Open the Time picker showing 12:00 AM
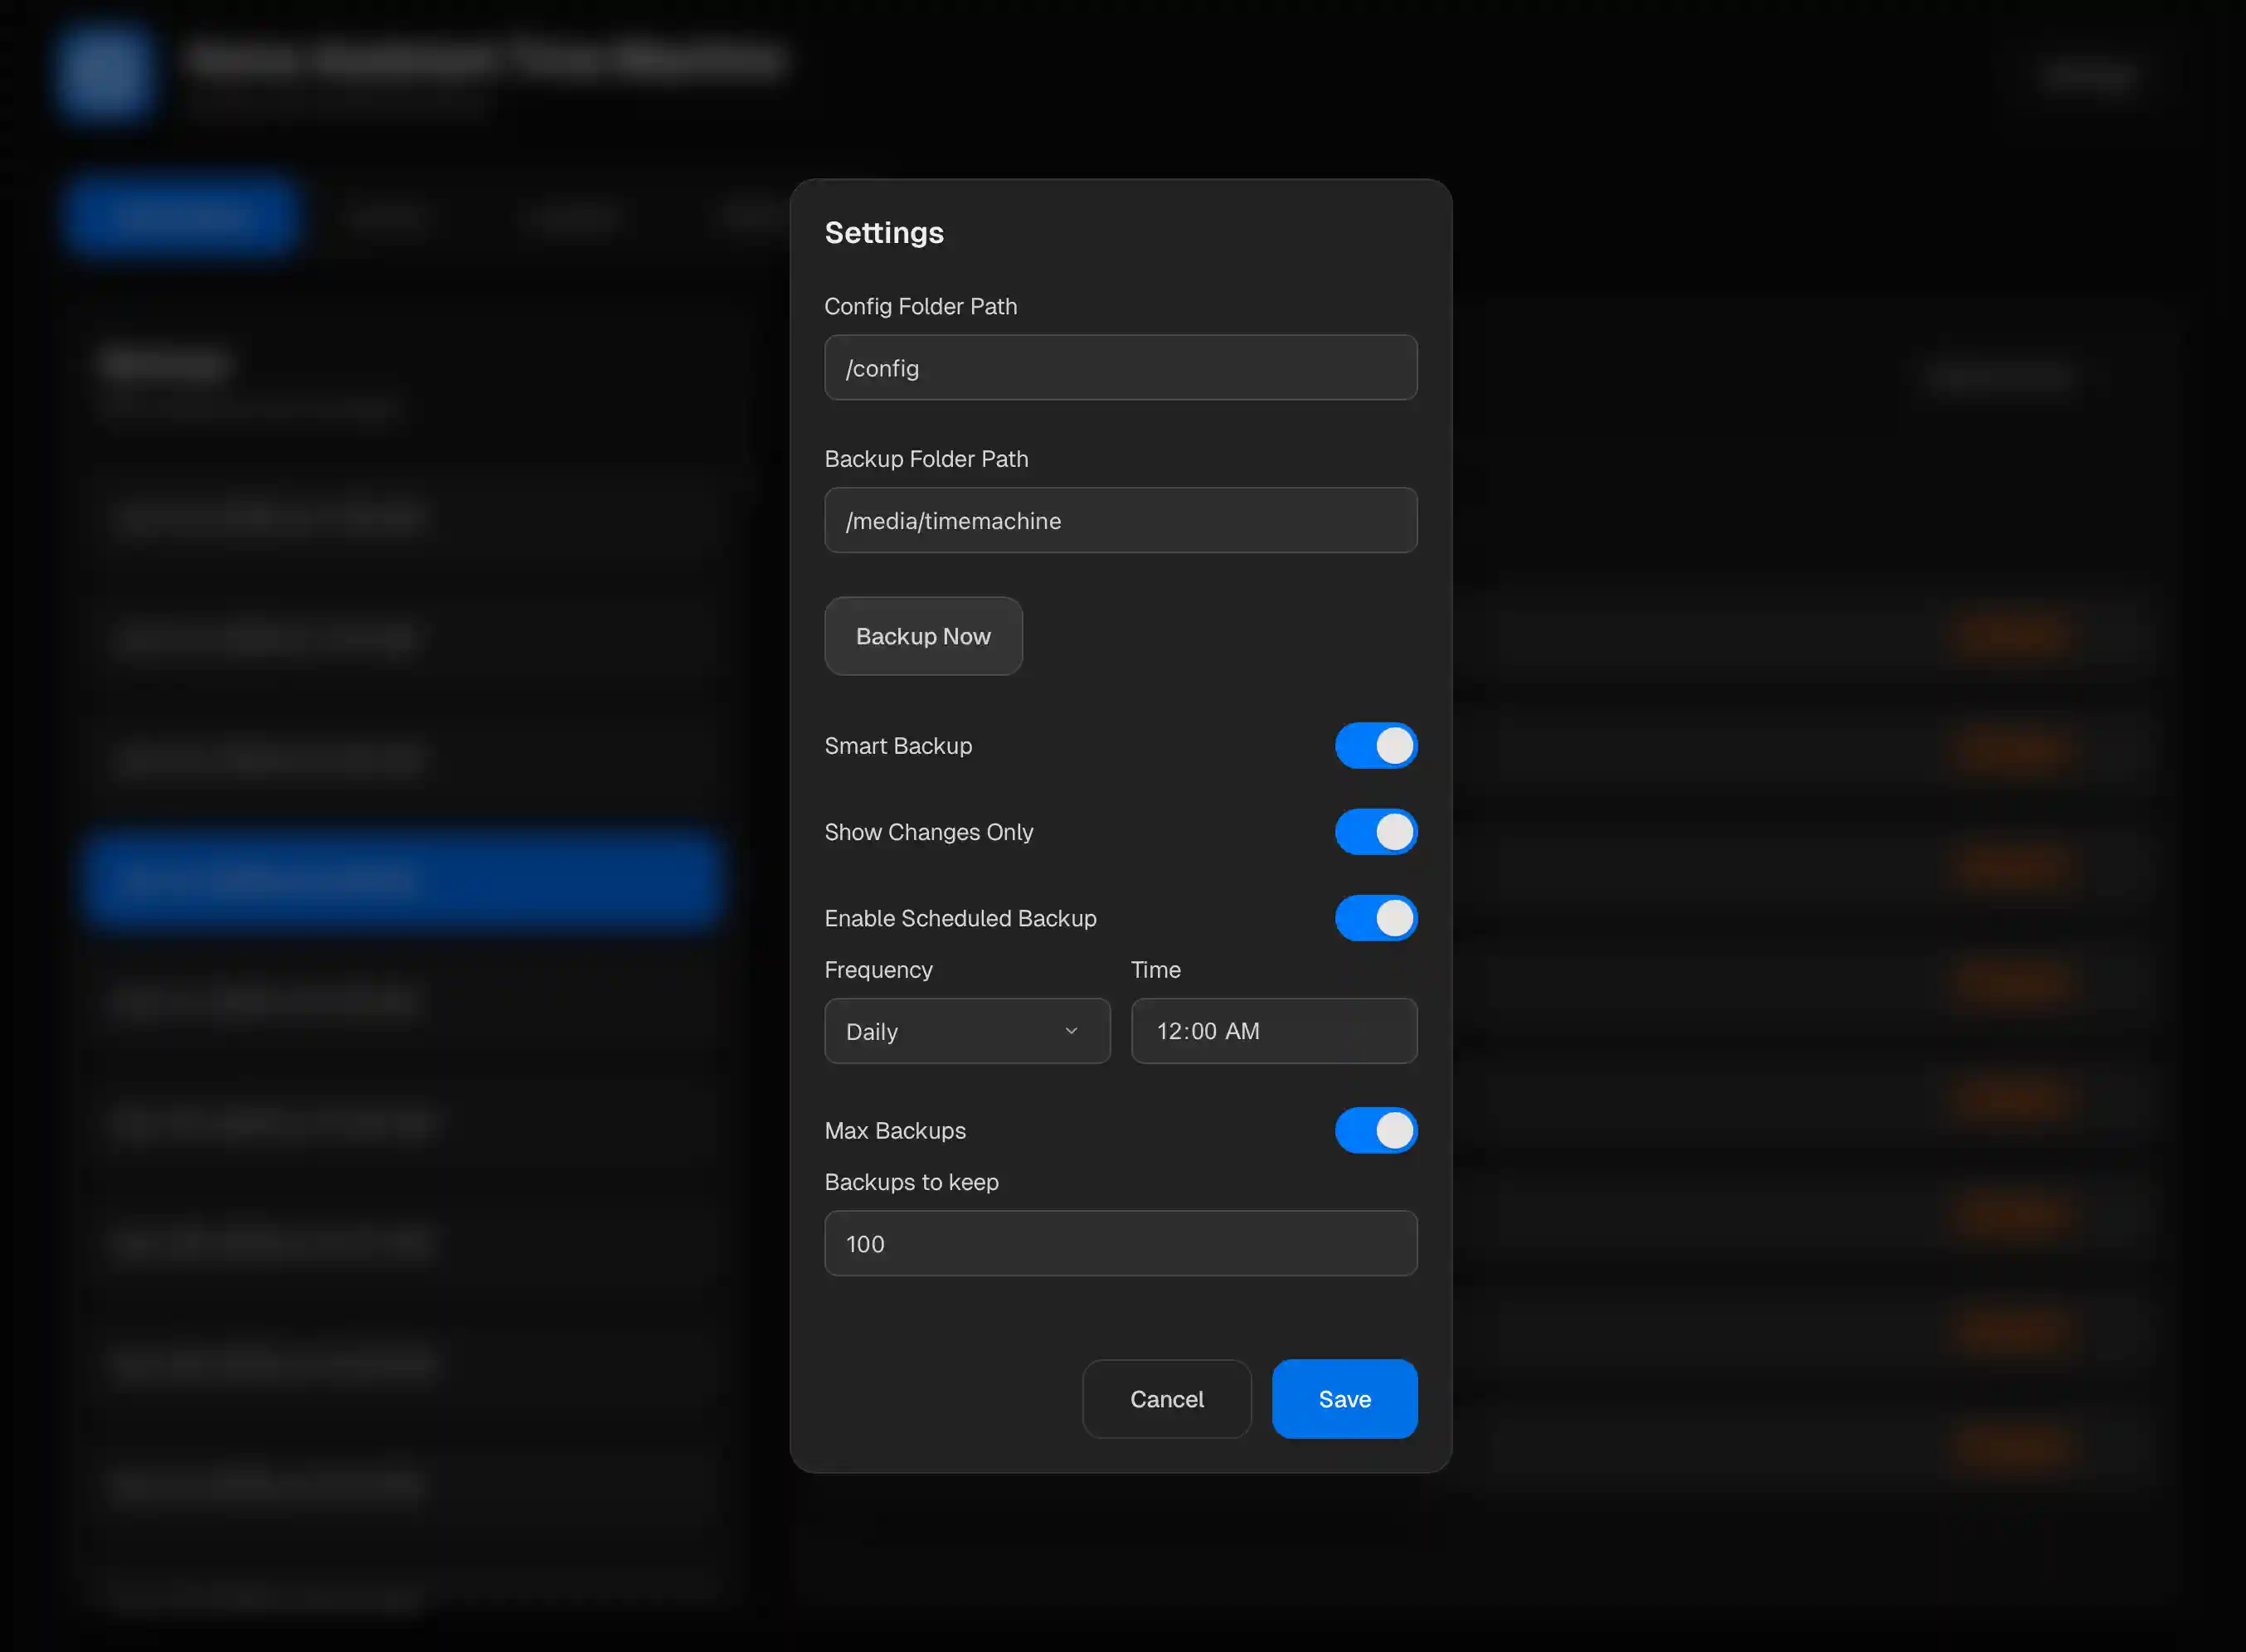2246x1652 pixels. (1273, 1031)
